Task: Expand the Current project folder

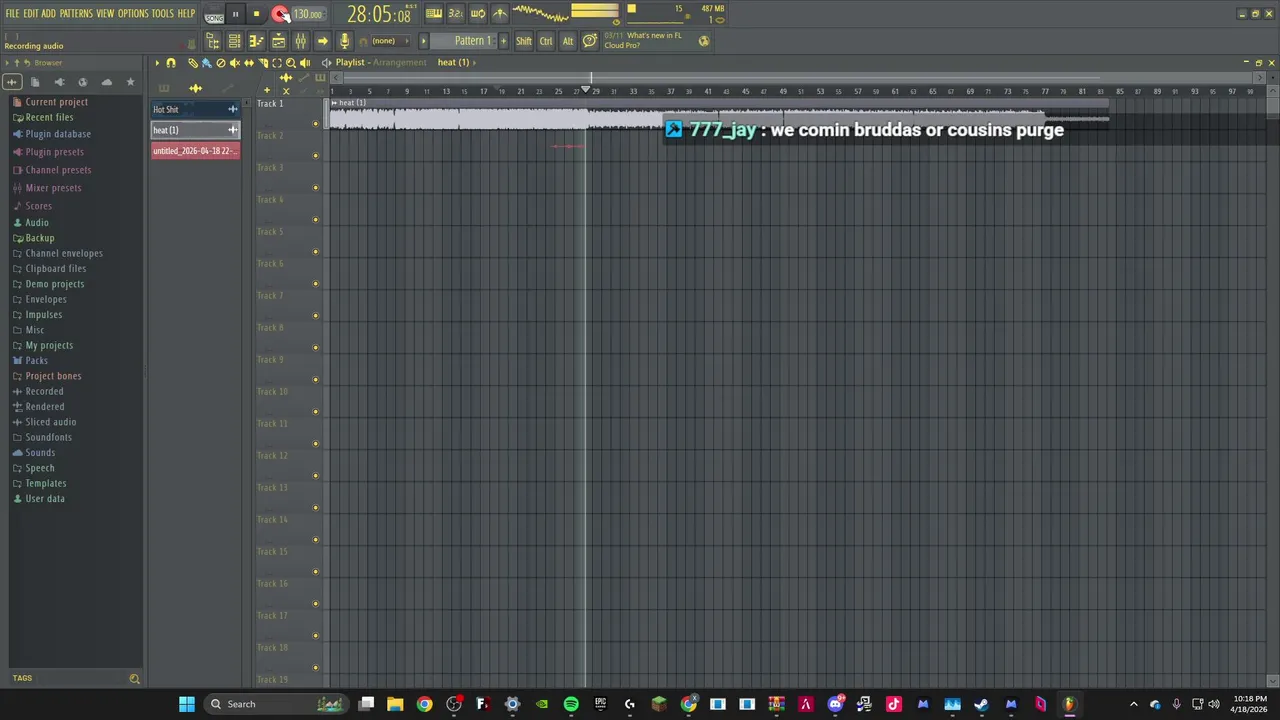Action: coord(50,102)
